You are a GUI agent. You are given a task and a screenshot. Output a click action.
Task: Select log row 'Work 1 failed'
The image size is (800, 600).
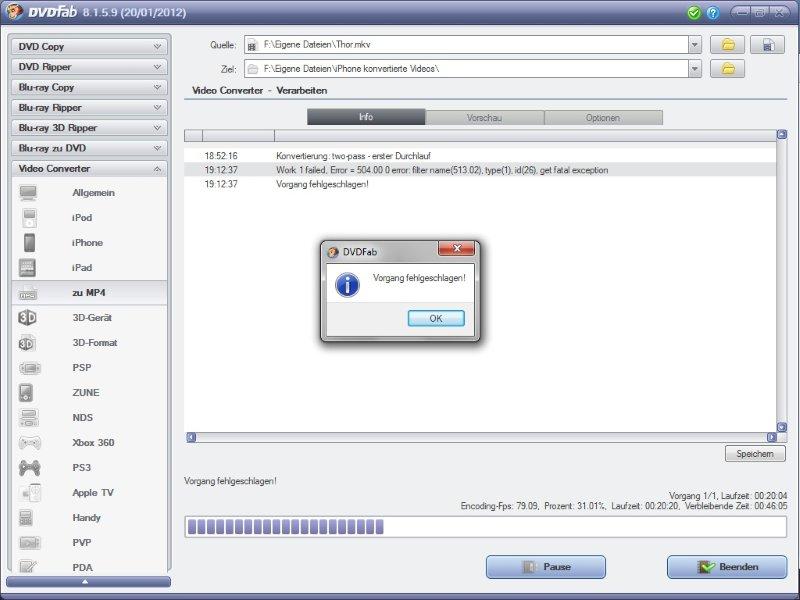coord(480,170)
